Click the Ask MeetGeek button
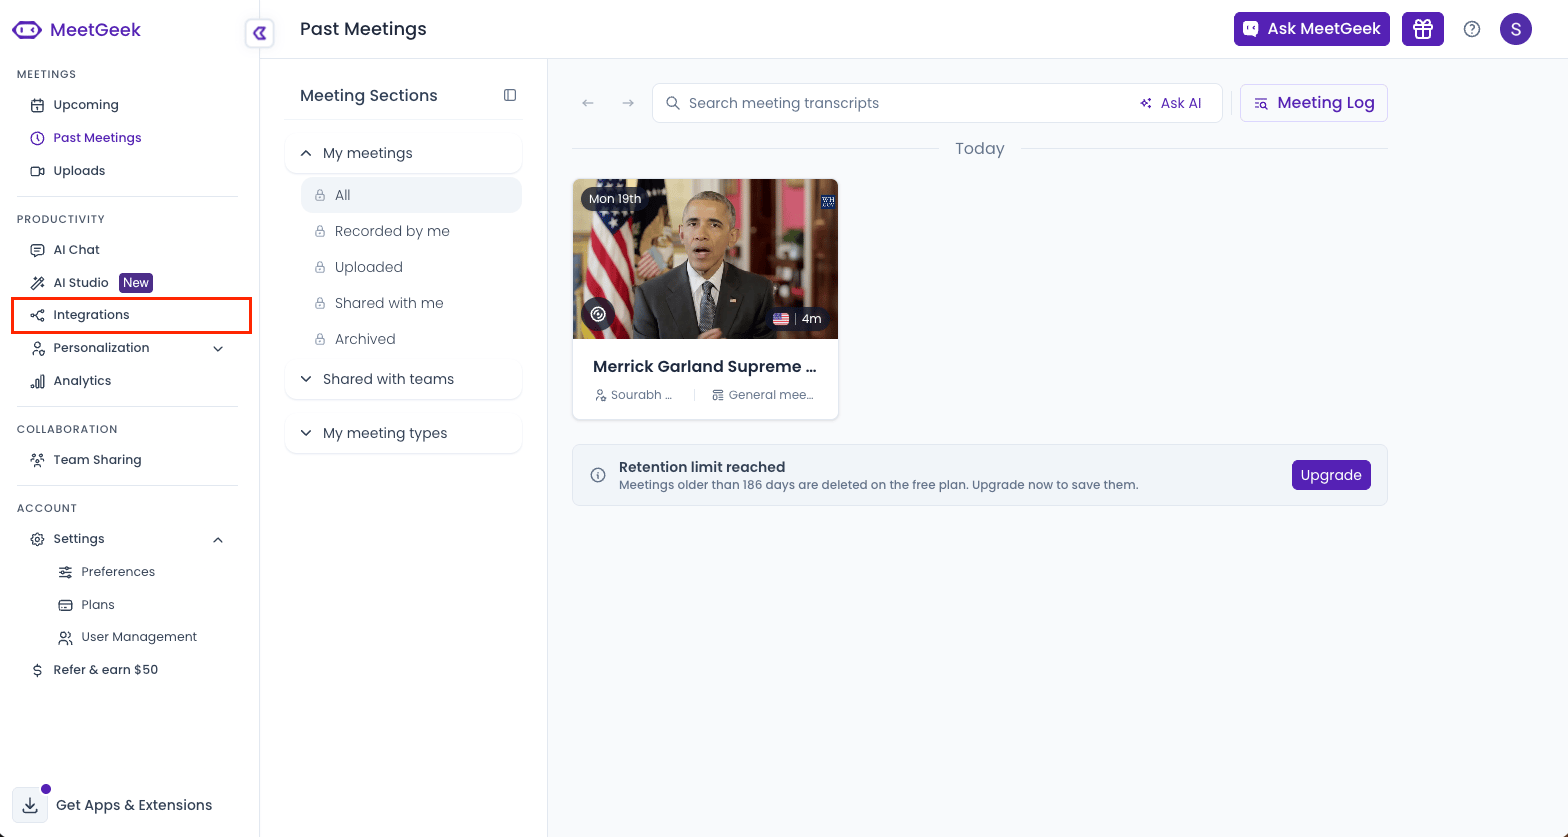1568x837 pixels. point(1312,29)
